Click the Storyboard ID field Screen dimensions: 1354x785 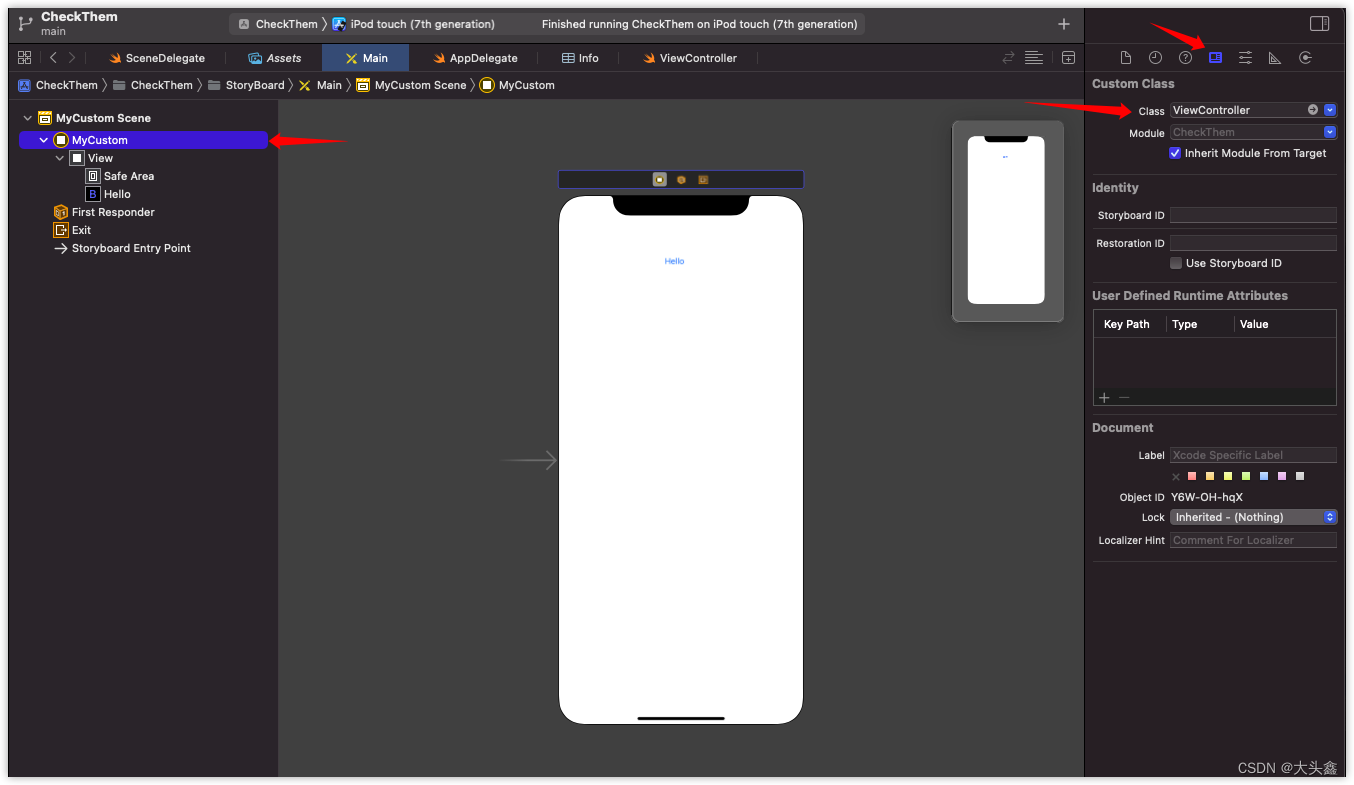(1253, 215)
